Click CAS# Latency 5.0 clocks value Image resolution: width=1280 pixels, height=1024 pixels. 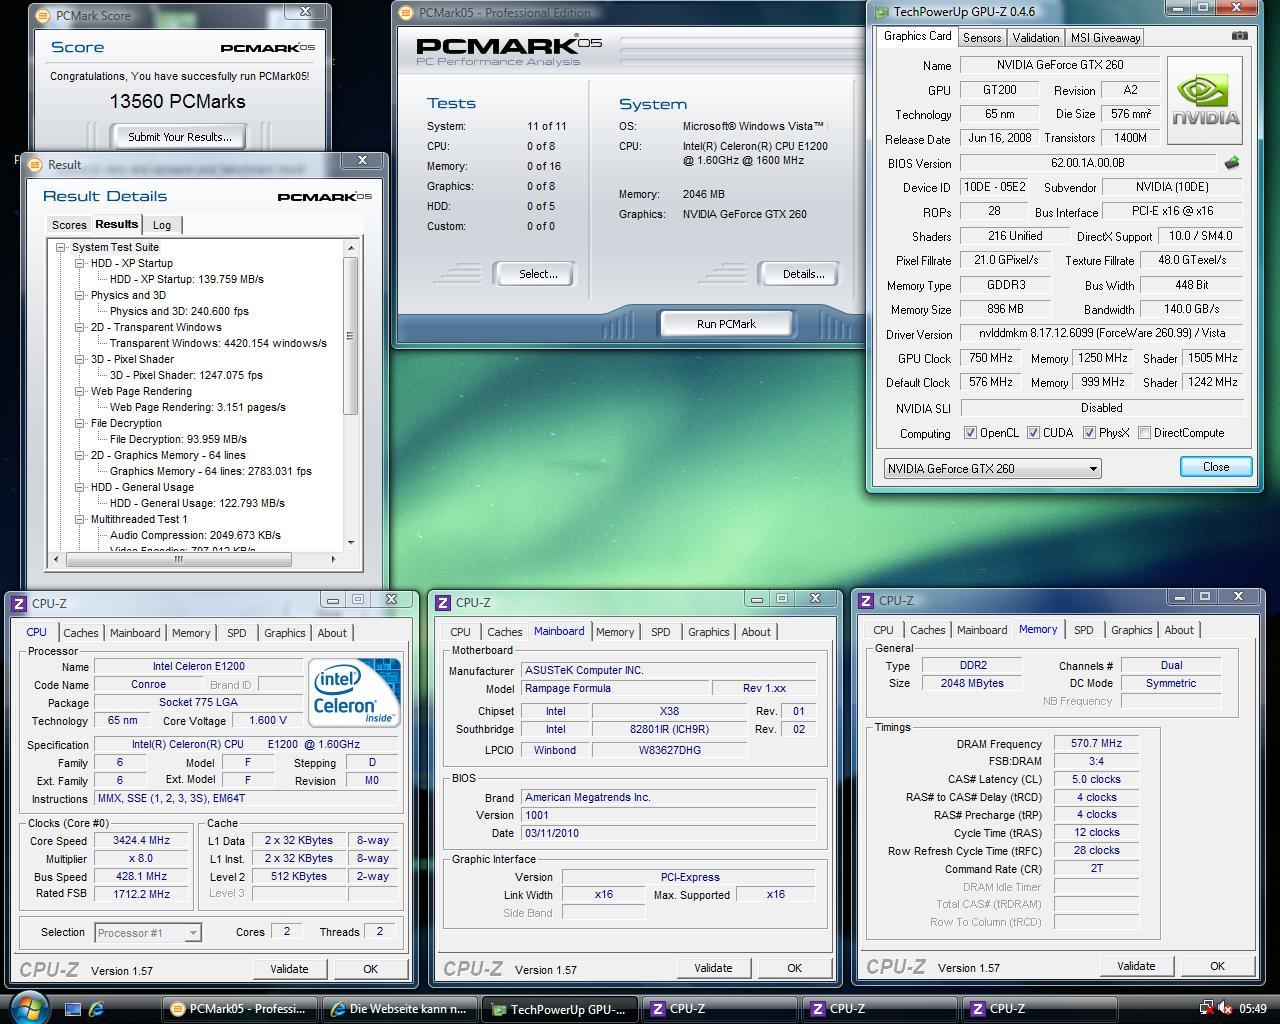[1096, 779]
